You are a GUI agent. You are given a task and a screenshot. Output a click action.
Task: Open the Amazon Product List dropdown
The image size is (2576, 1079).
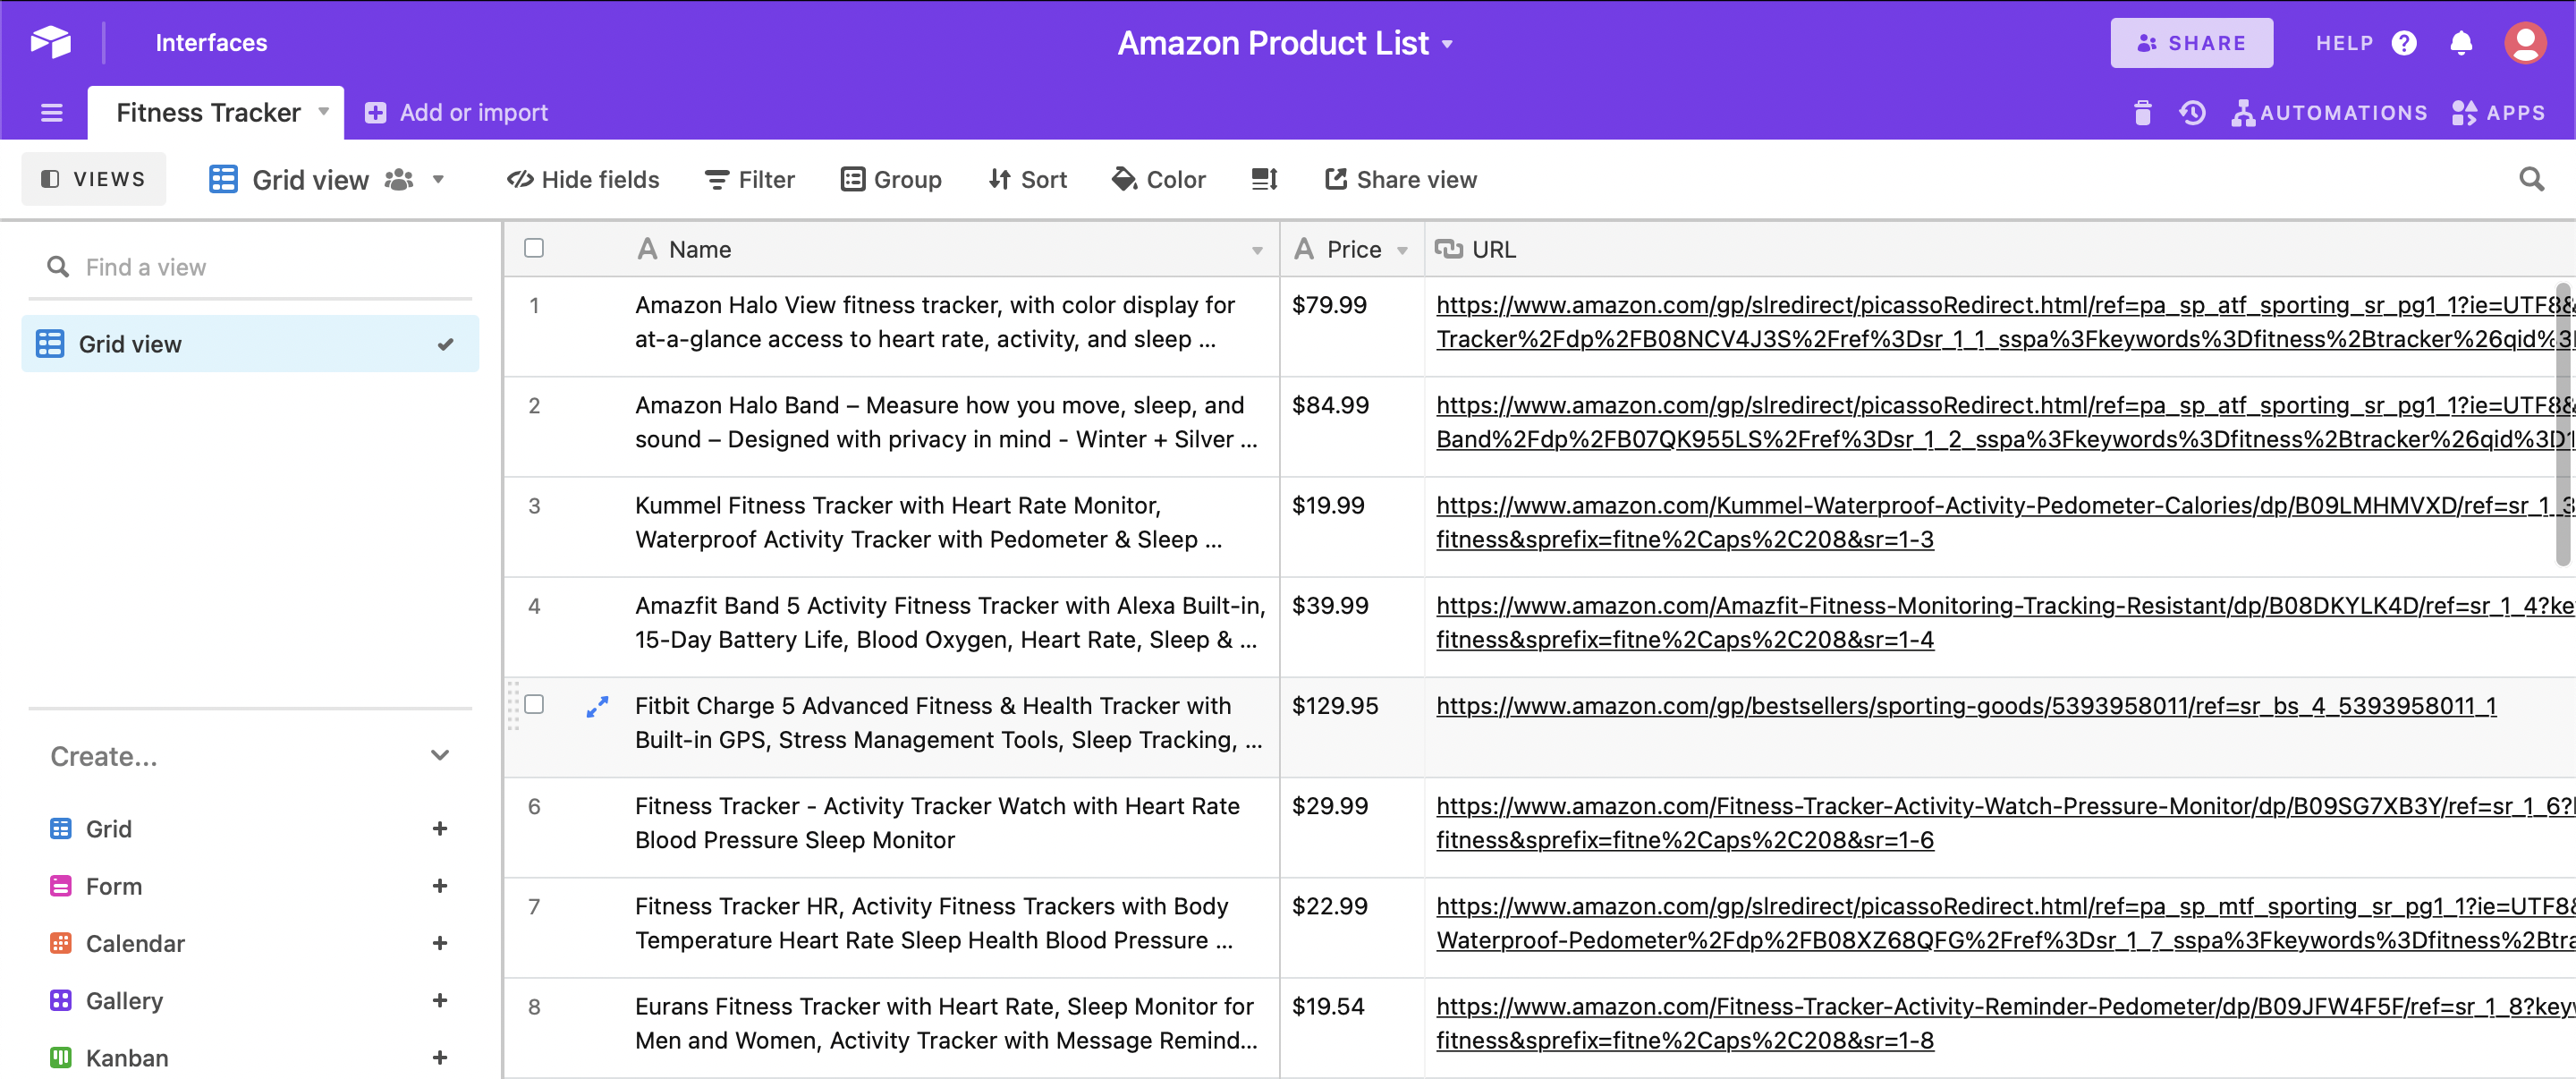tap(1447, 43)
